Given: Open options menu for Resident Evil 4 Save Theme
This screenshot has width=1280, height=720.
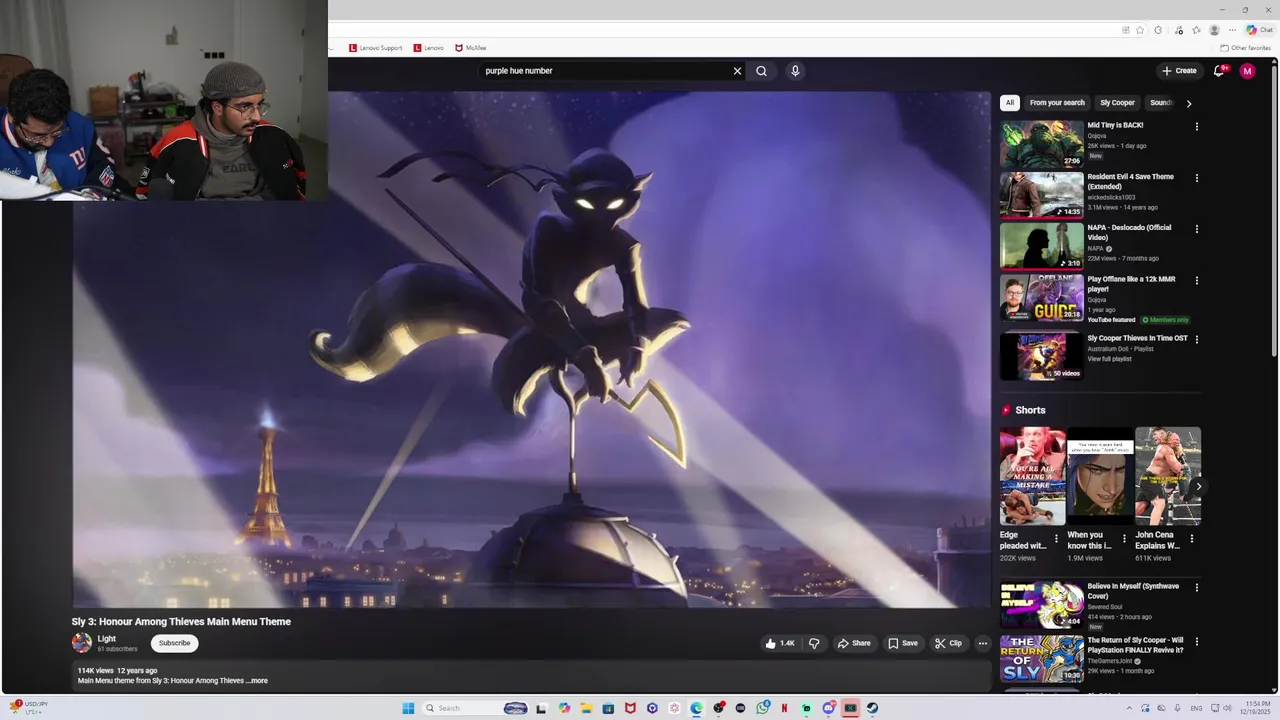Looking at the screenshot, I should (x=1196, y=178).
